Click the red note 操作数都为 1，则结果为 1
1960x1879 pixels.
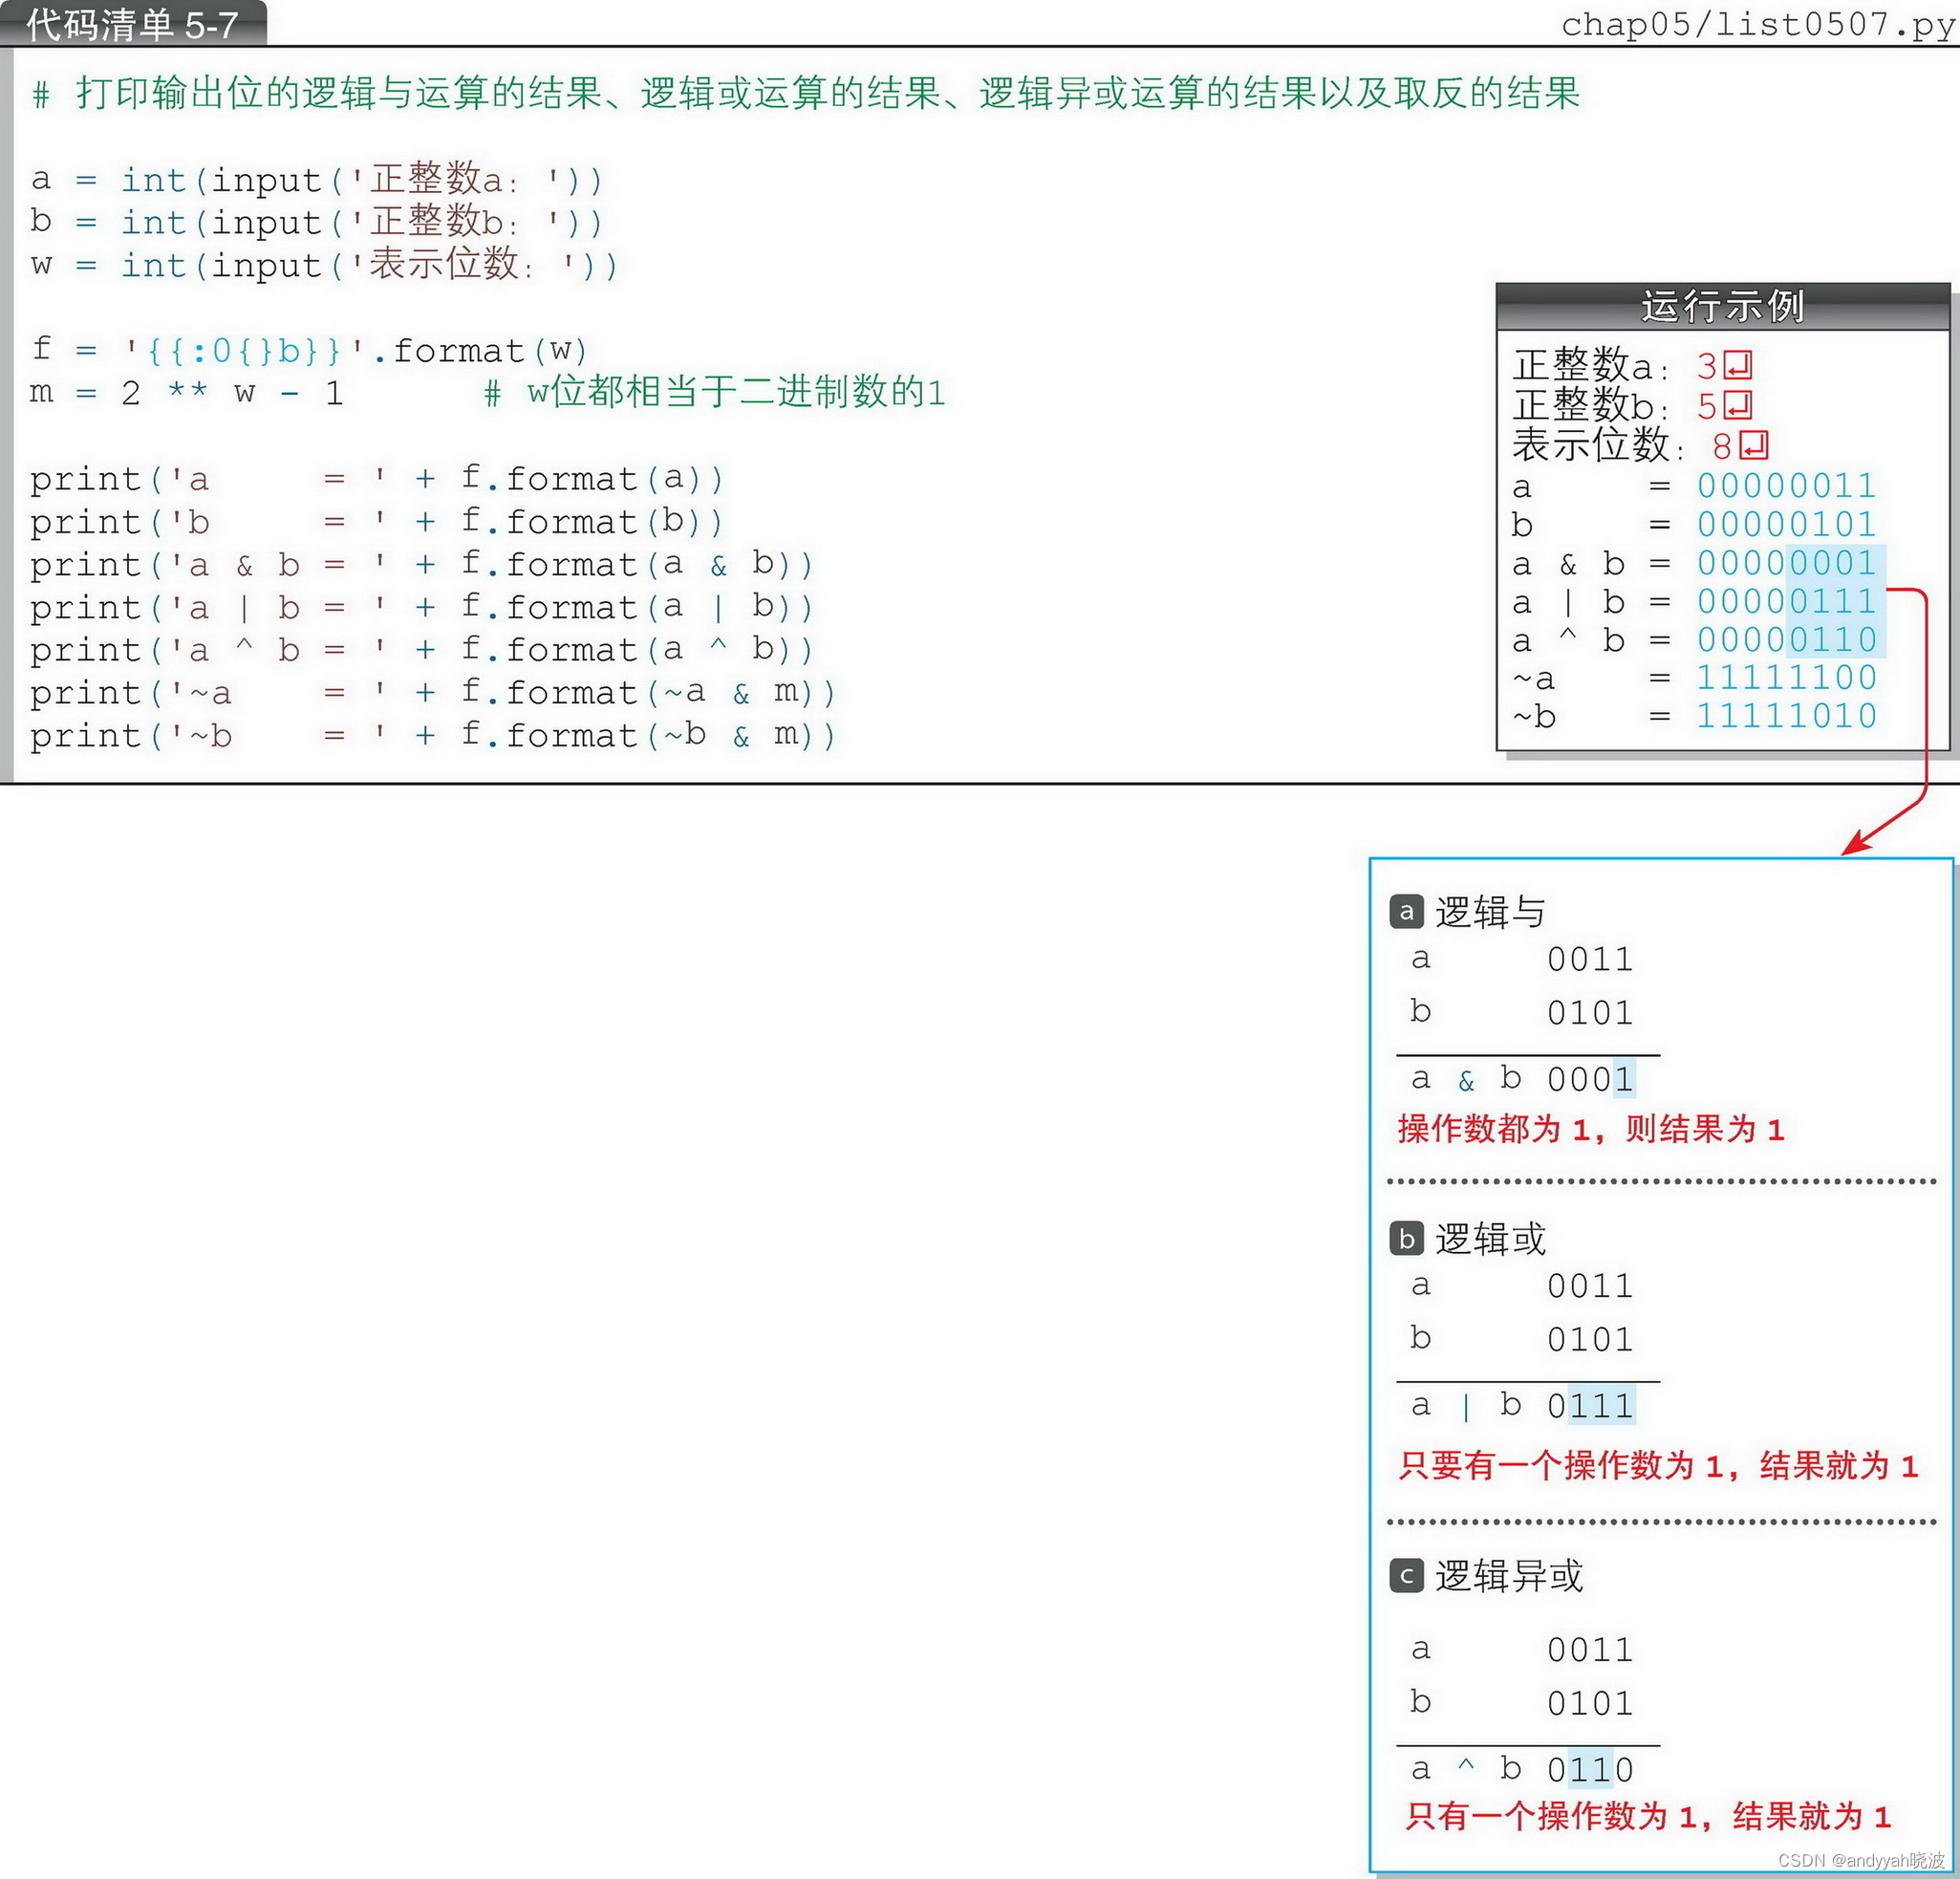pyautogui.click(x=1591, y=1130)
